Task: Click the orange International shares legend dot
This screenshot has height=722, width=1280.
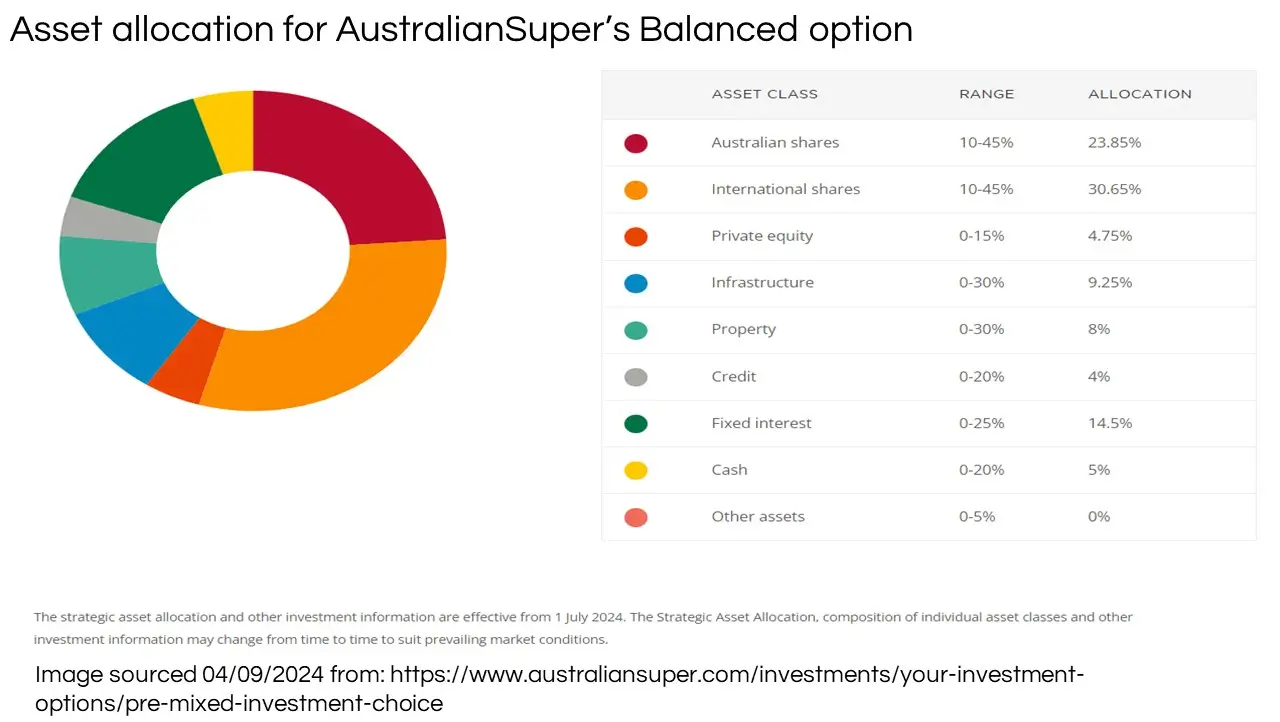Action: pos(636,190)
